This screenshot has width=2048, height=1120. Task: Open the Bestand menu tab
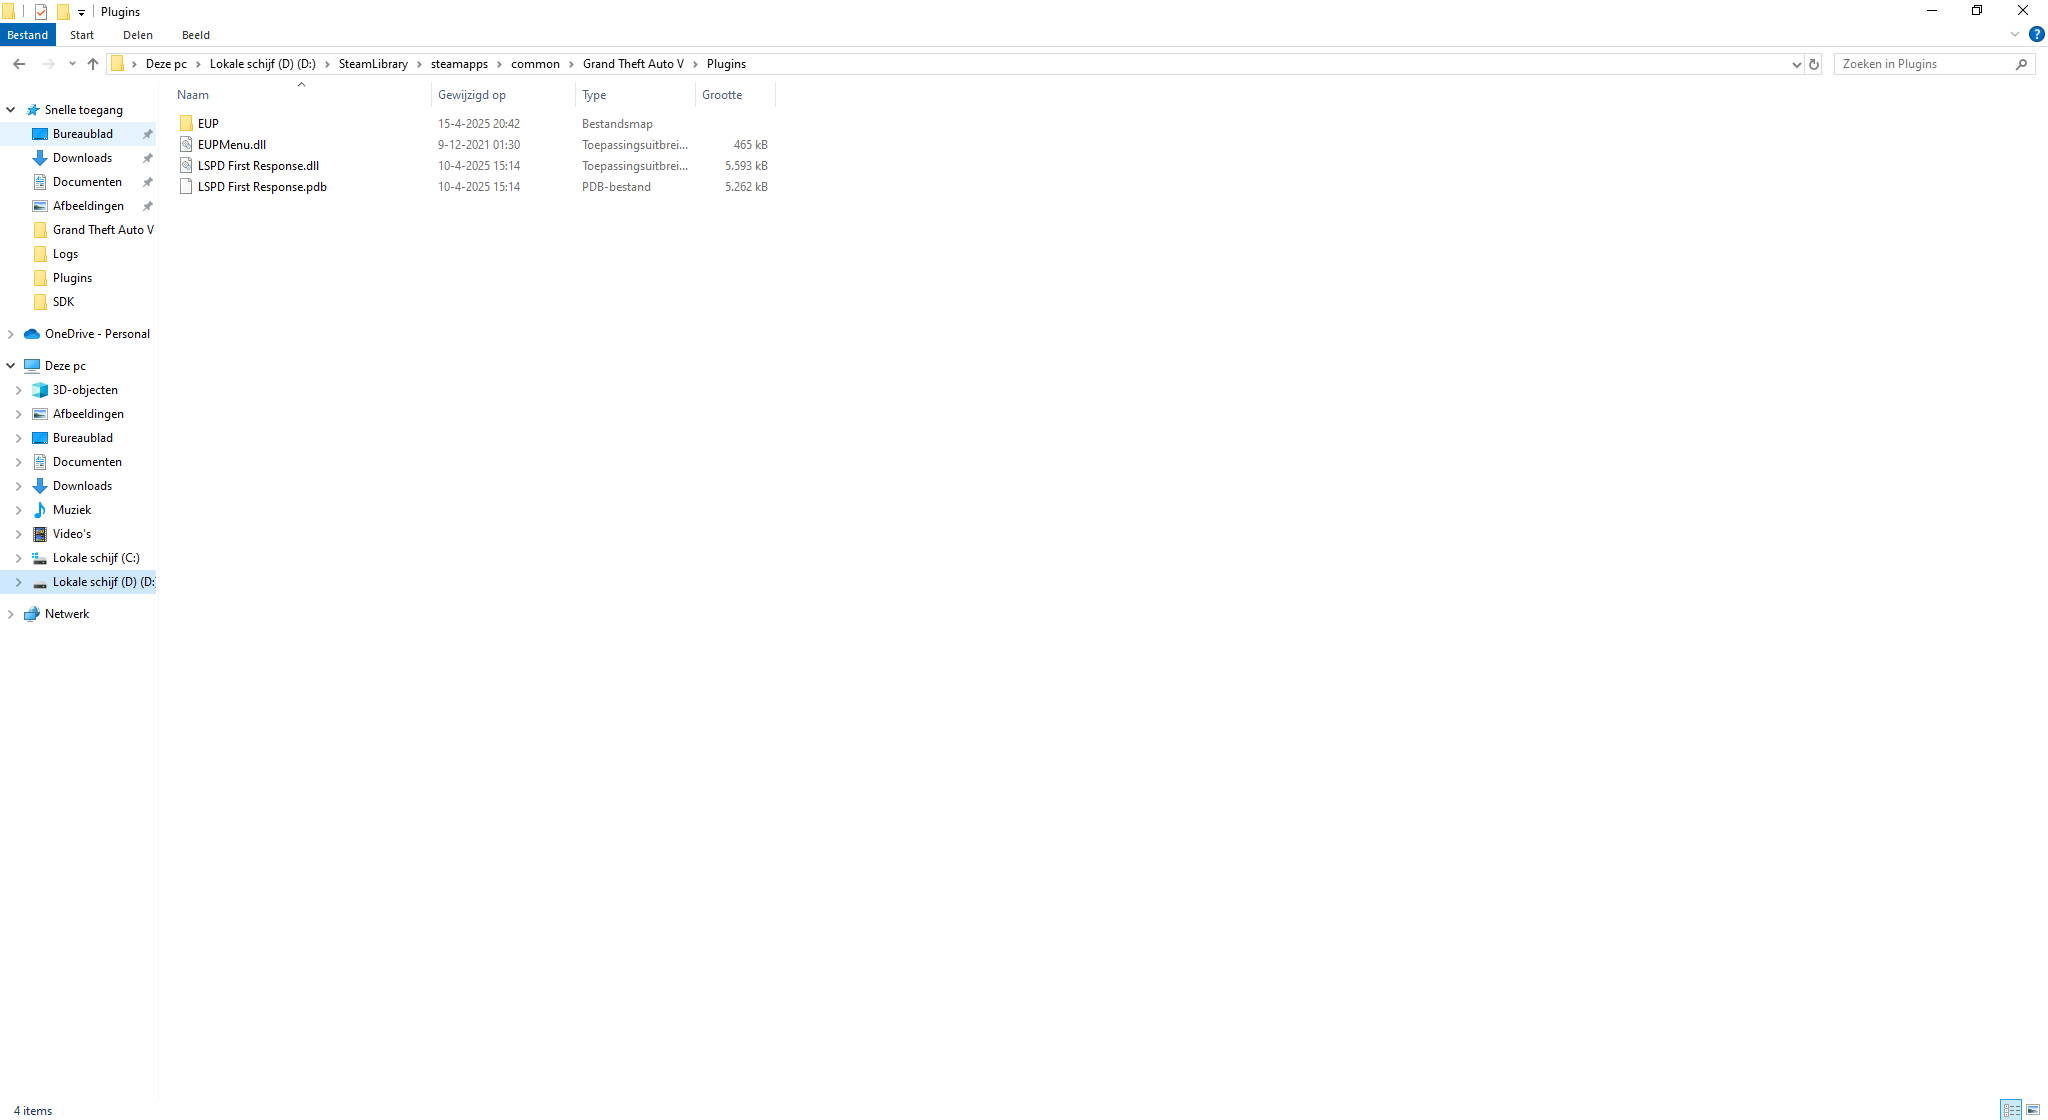click(x=28, y=35)
